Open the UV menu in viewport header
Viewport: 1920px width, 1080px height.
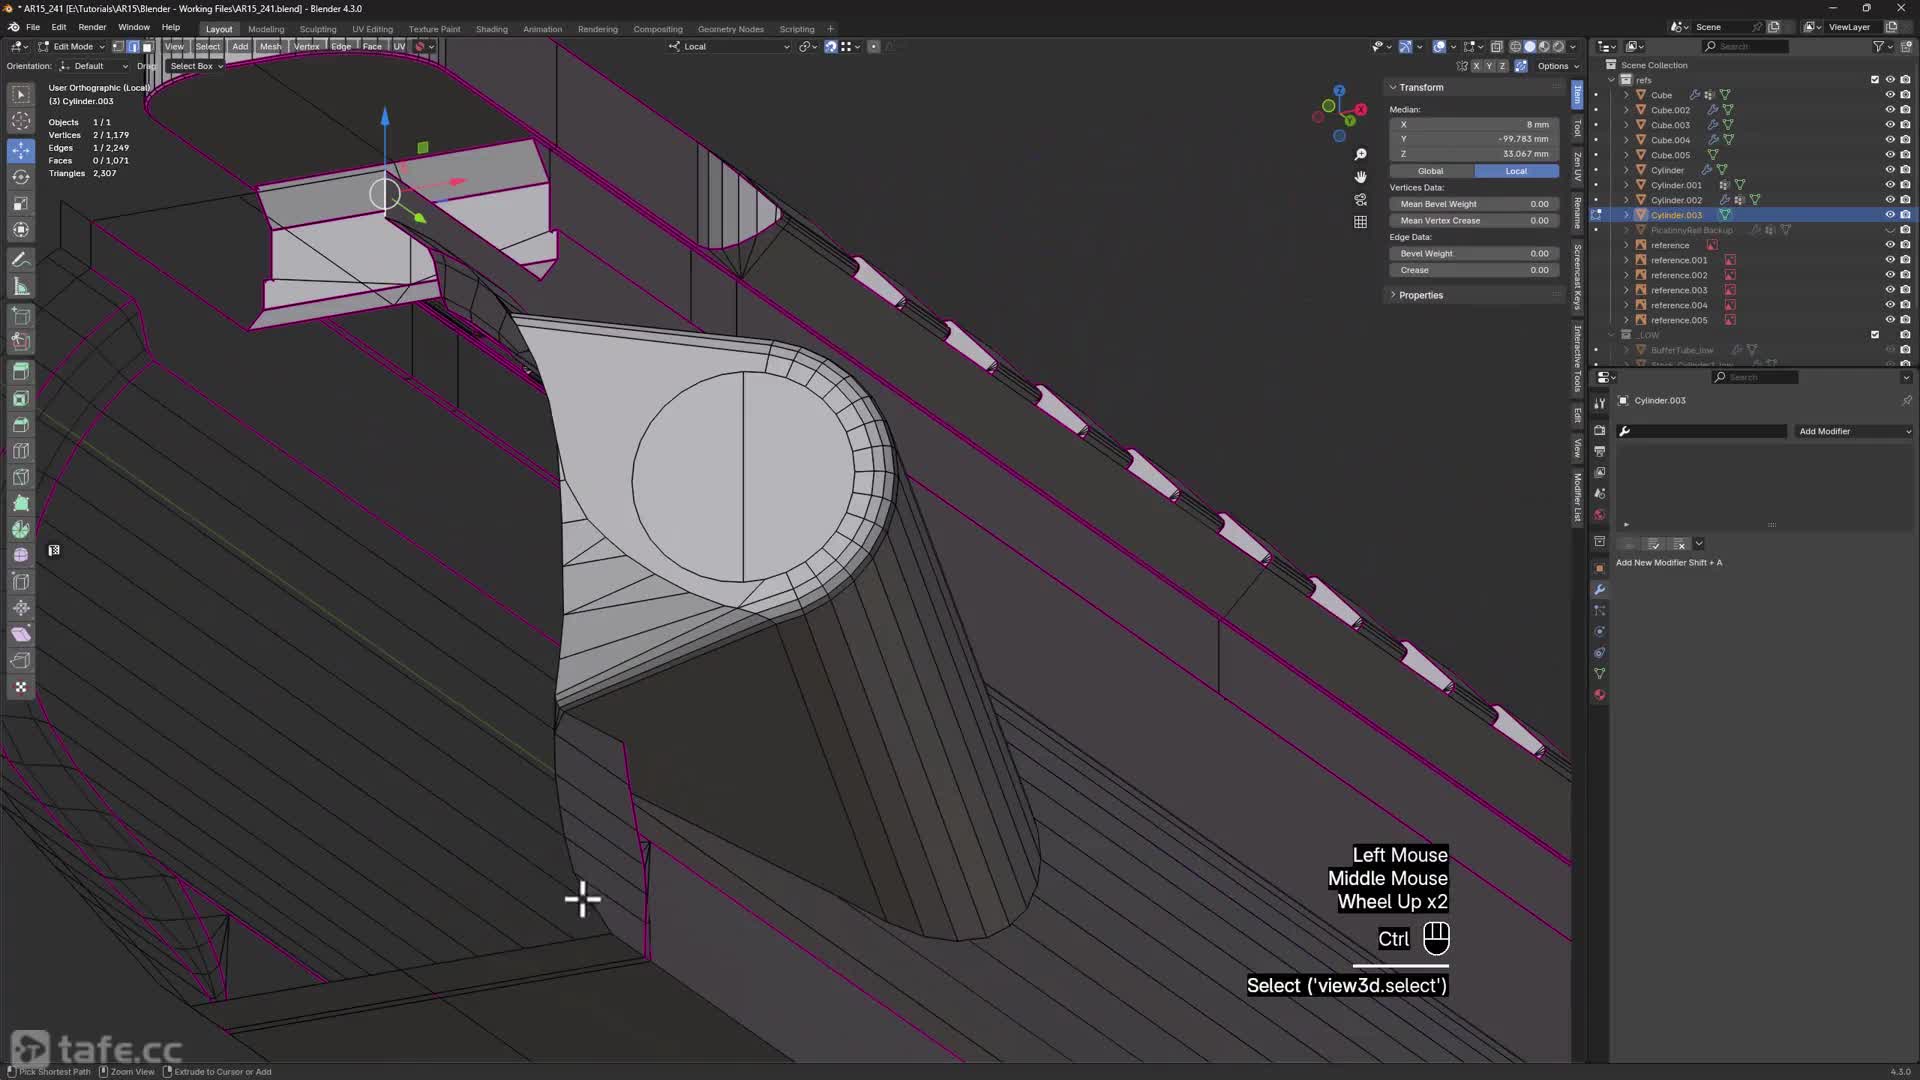coord(399,47)
